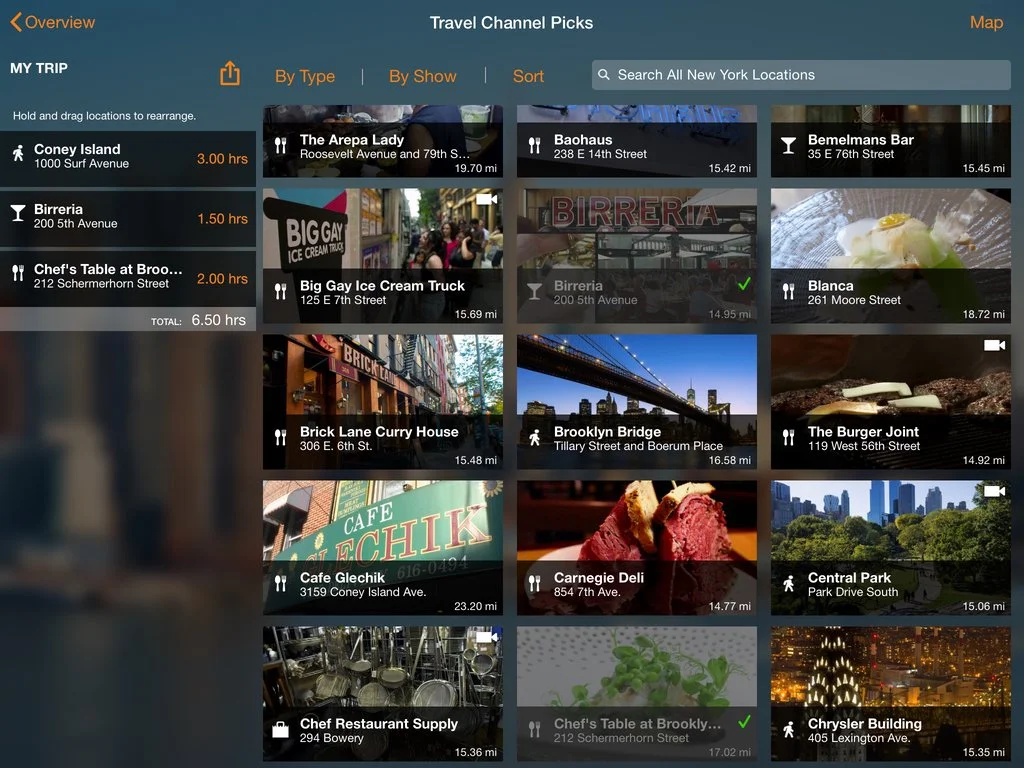Open the Baohaus card
This screenshot has width=1024, height=768.
(x=637, y=141)
